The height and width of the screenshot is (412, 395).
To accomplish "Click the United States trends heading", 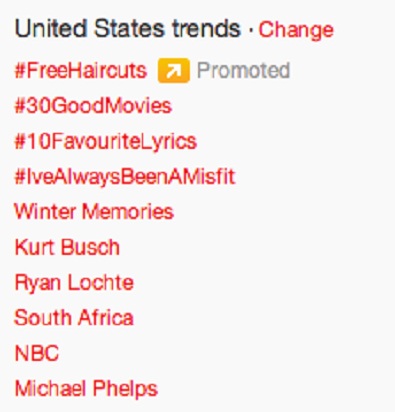I will 128,28.
